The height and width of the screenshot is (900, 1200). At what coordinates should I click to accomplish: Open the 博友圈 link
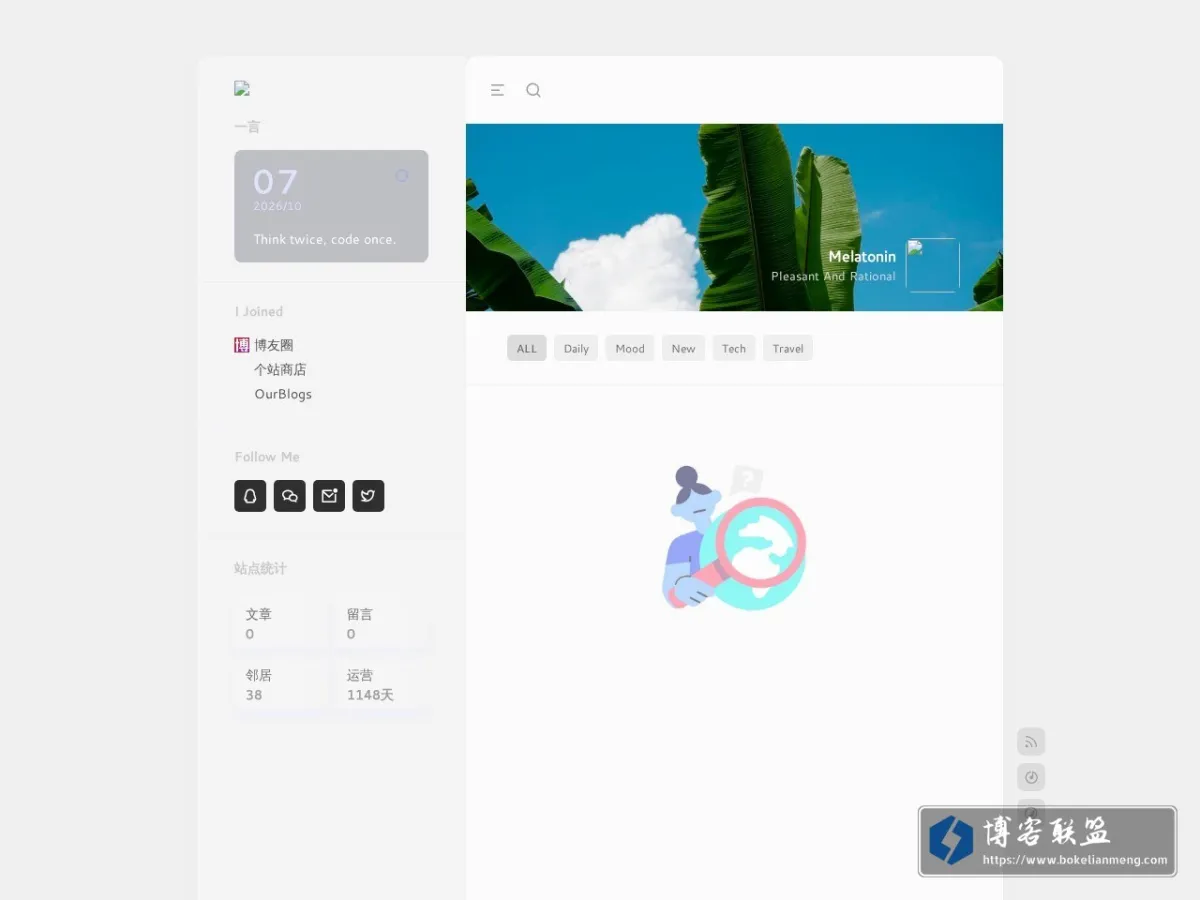[x=274, y=345]
